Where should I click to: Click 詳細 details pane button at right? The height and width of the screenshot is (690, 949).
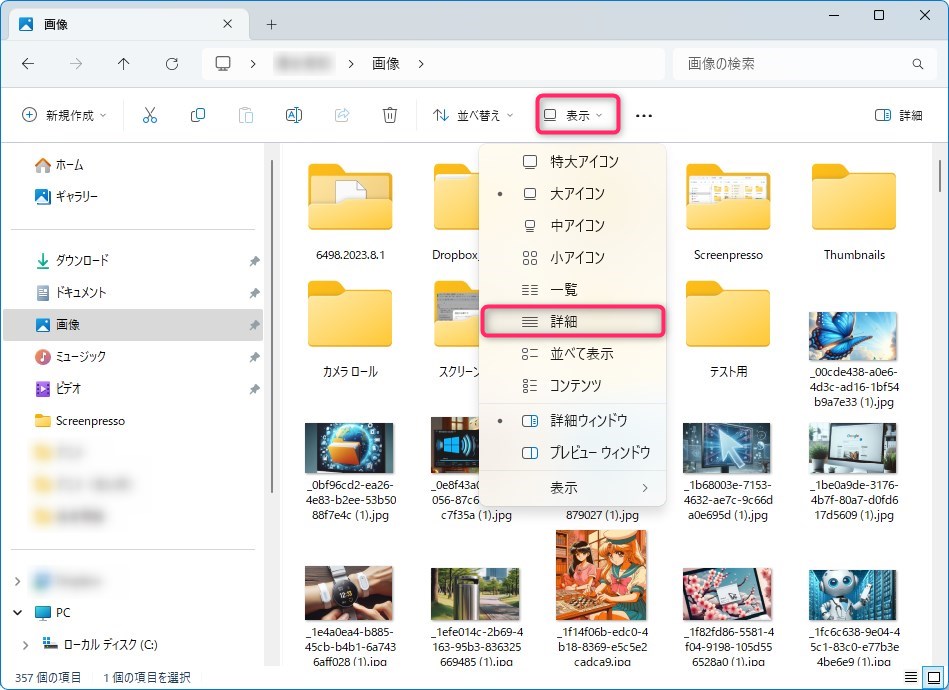pos(898,115)
